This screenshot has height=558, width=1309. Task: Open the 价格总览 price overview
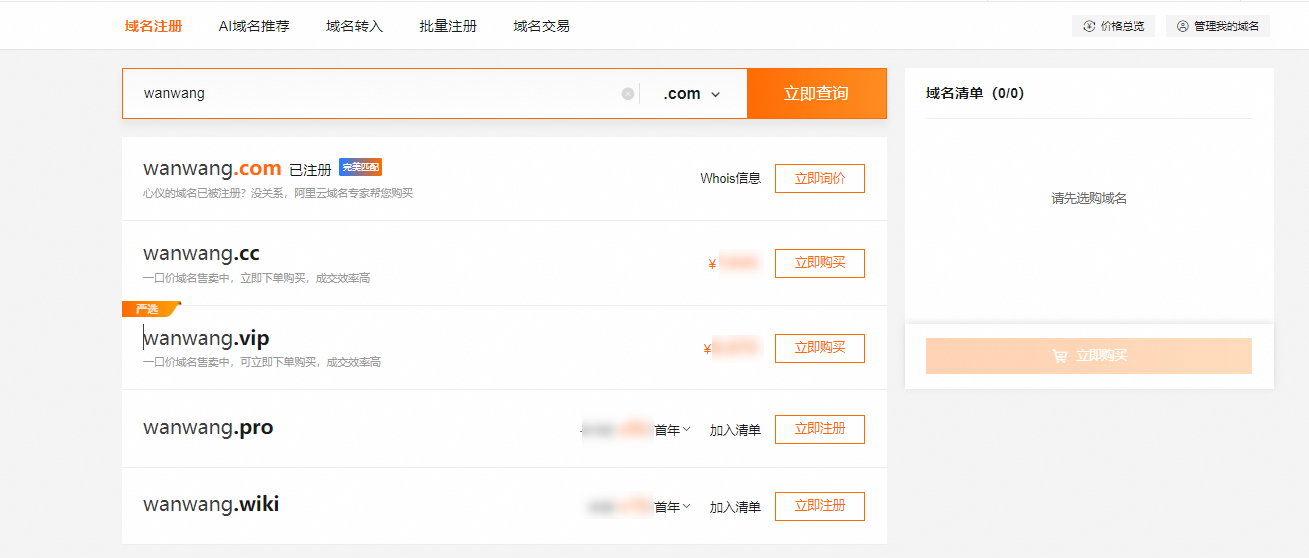tap(1113, 26)
